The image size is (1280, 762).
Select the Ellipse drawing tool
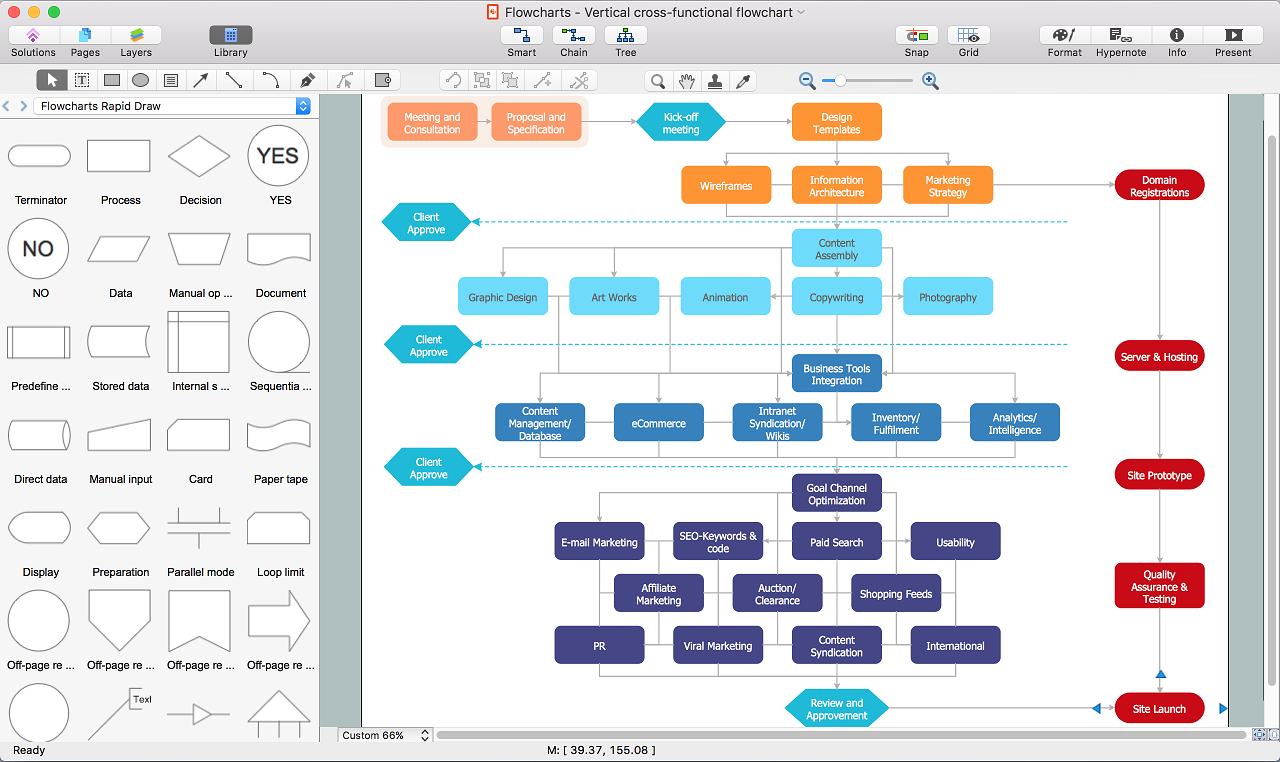pos(140,80)
